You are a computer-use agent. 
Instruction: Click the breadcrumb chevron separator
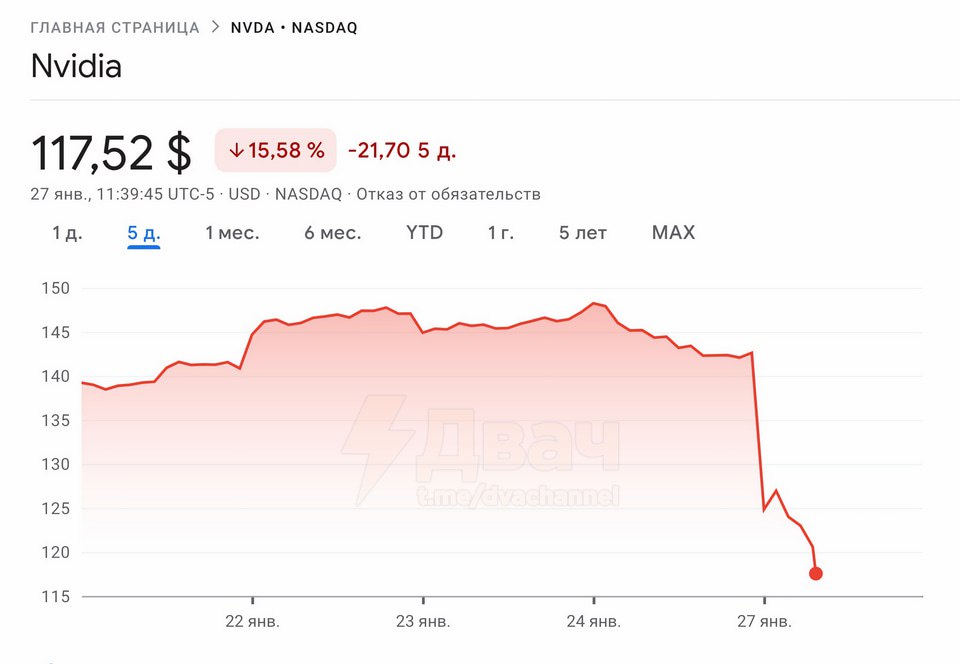click(215, 27)
